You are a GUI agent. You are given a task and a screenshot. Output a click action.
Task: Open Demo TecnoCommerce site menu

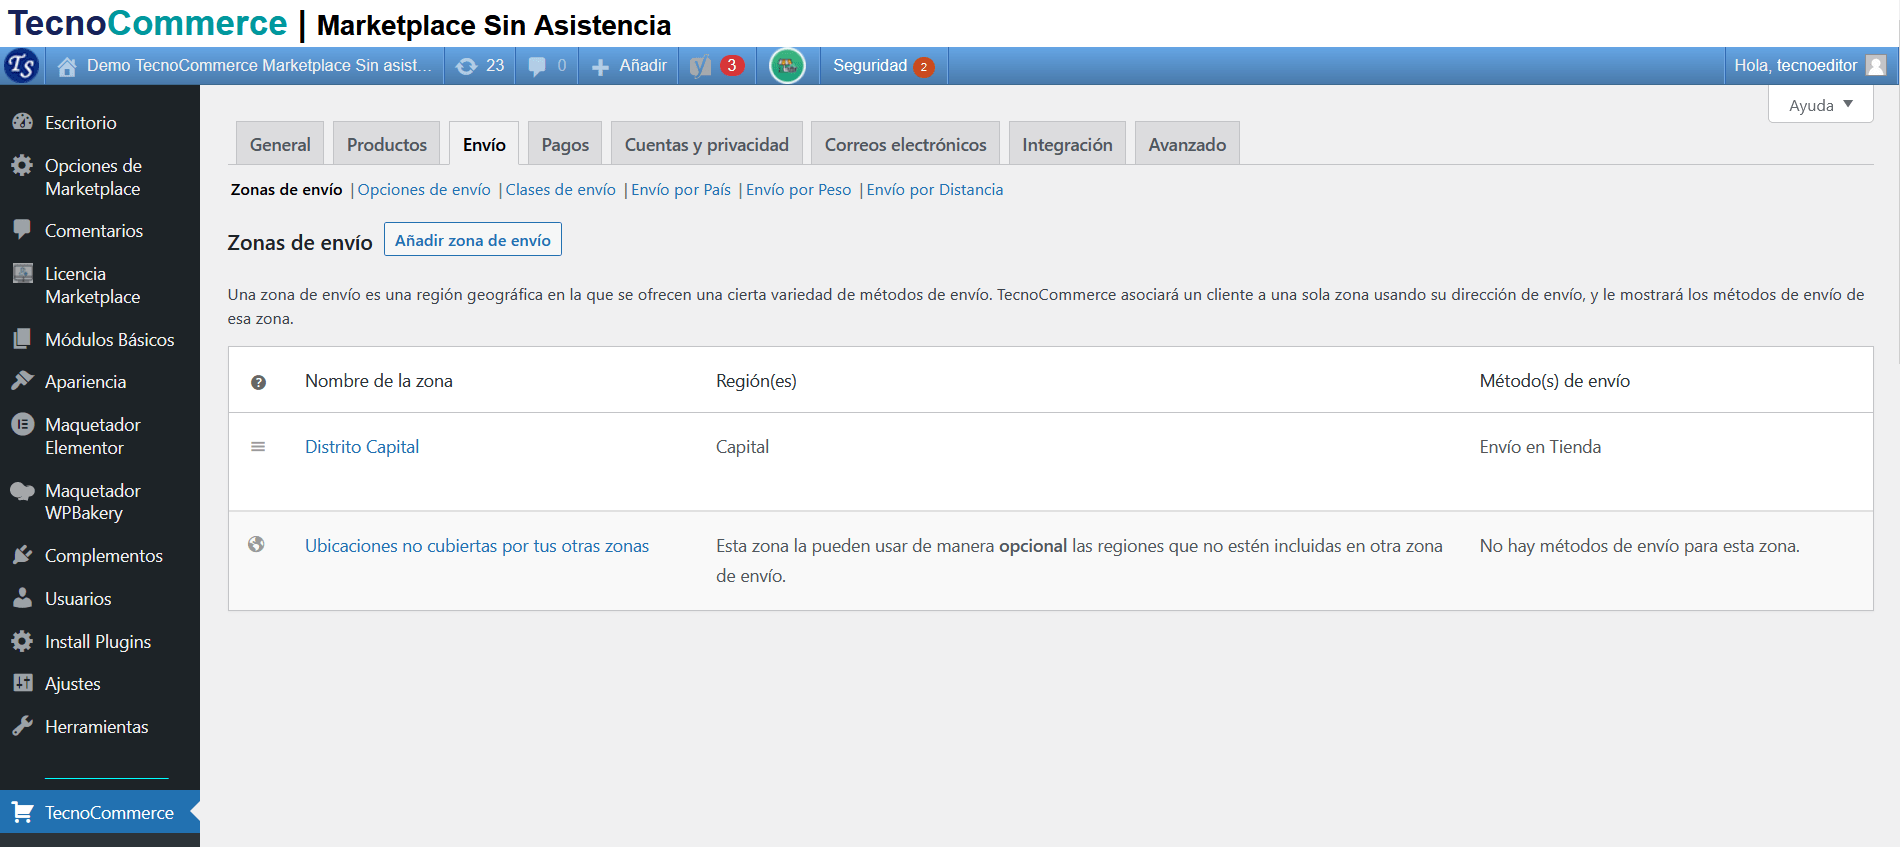pyautogui.click(x=245, y=66)
